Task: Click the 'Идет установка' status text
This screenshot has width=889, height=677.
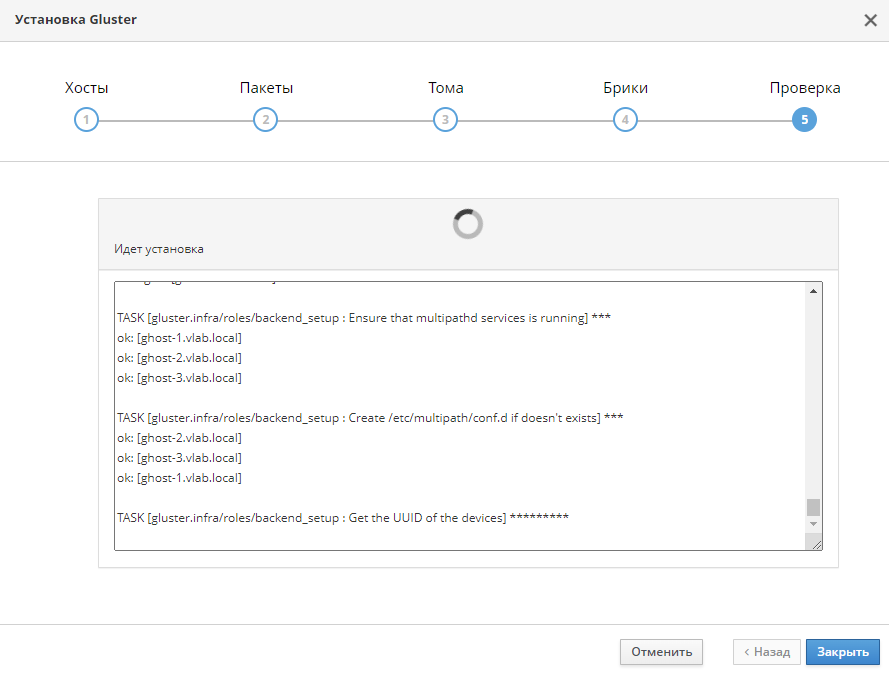Action: [x=159, y=249]
